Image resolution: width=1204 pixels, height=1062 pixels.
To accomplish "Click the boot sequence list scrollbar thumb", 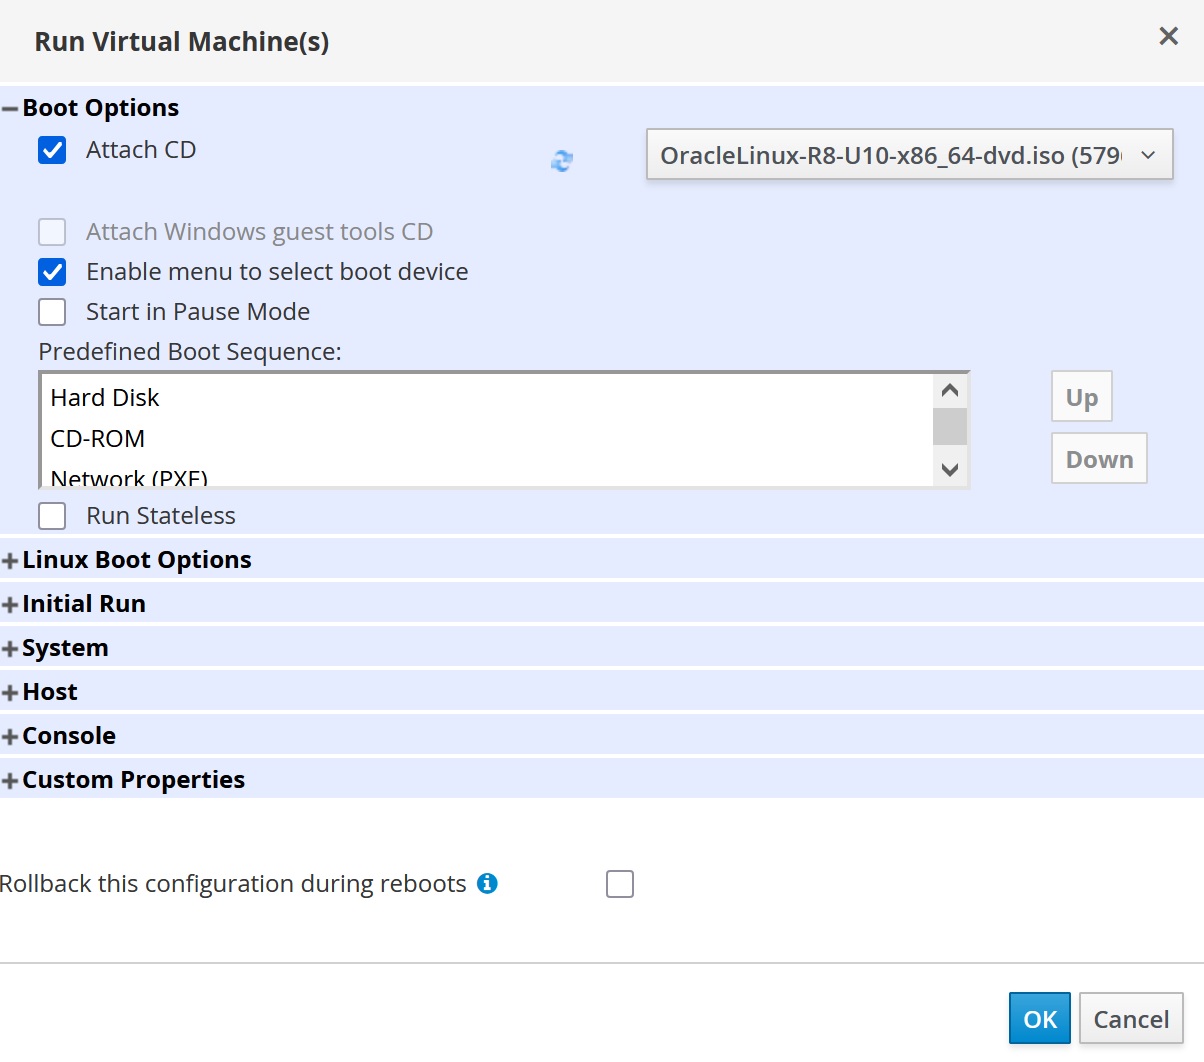I will pyautogui.click(x=949, y=425).
